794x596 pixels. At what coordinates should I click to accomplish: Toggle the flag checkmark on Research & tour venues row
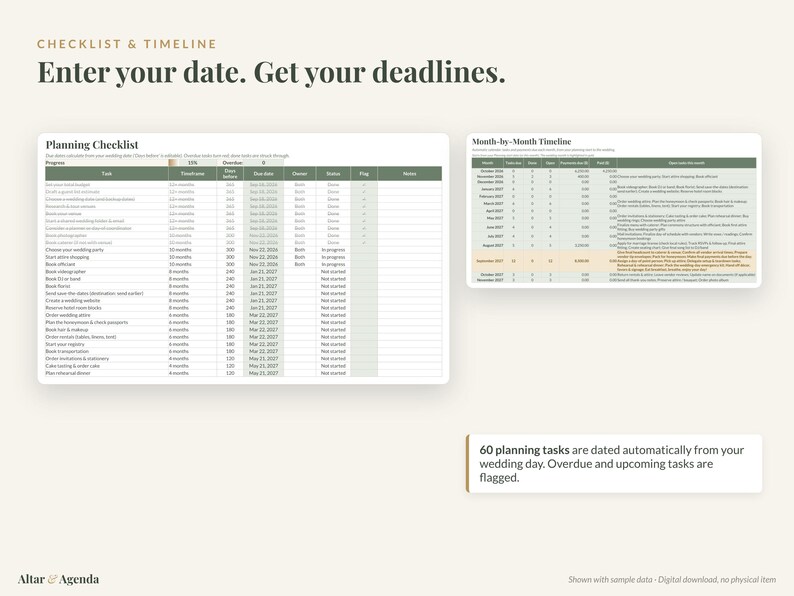pyautogui.click(x=364, y=207)
